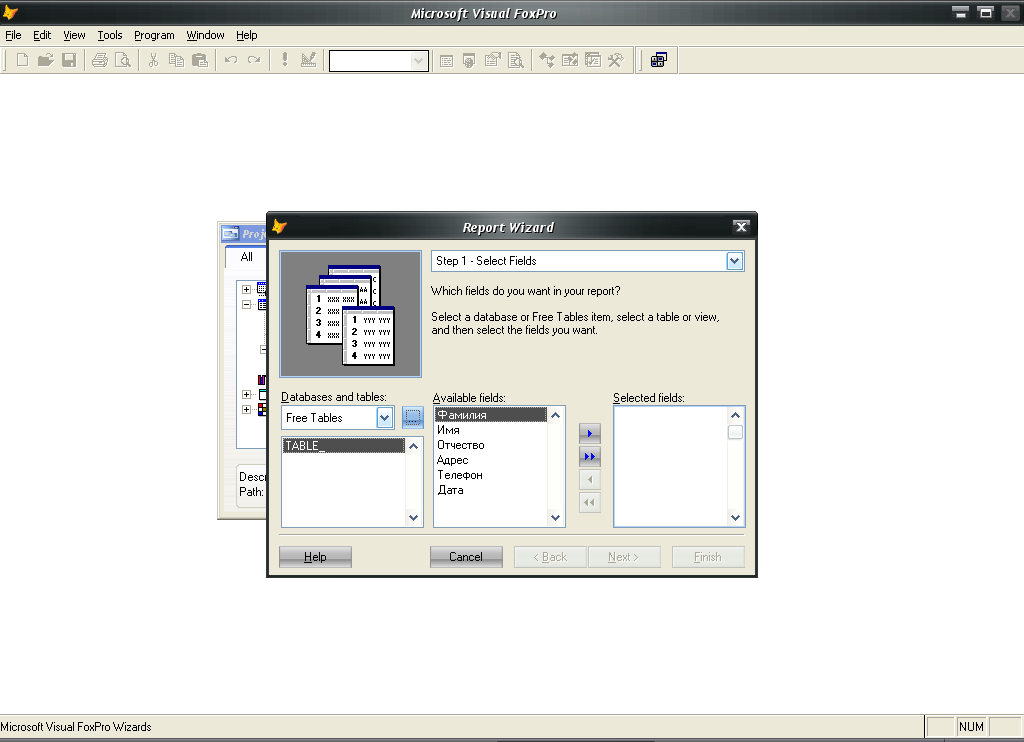Image resolution: width=1024 pixels, height=742 pixels.
Task: Select the Дата field
Action: 490,490
